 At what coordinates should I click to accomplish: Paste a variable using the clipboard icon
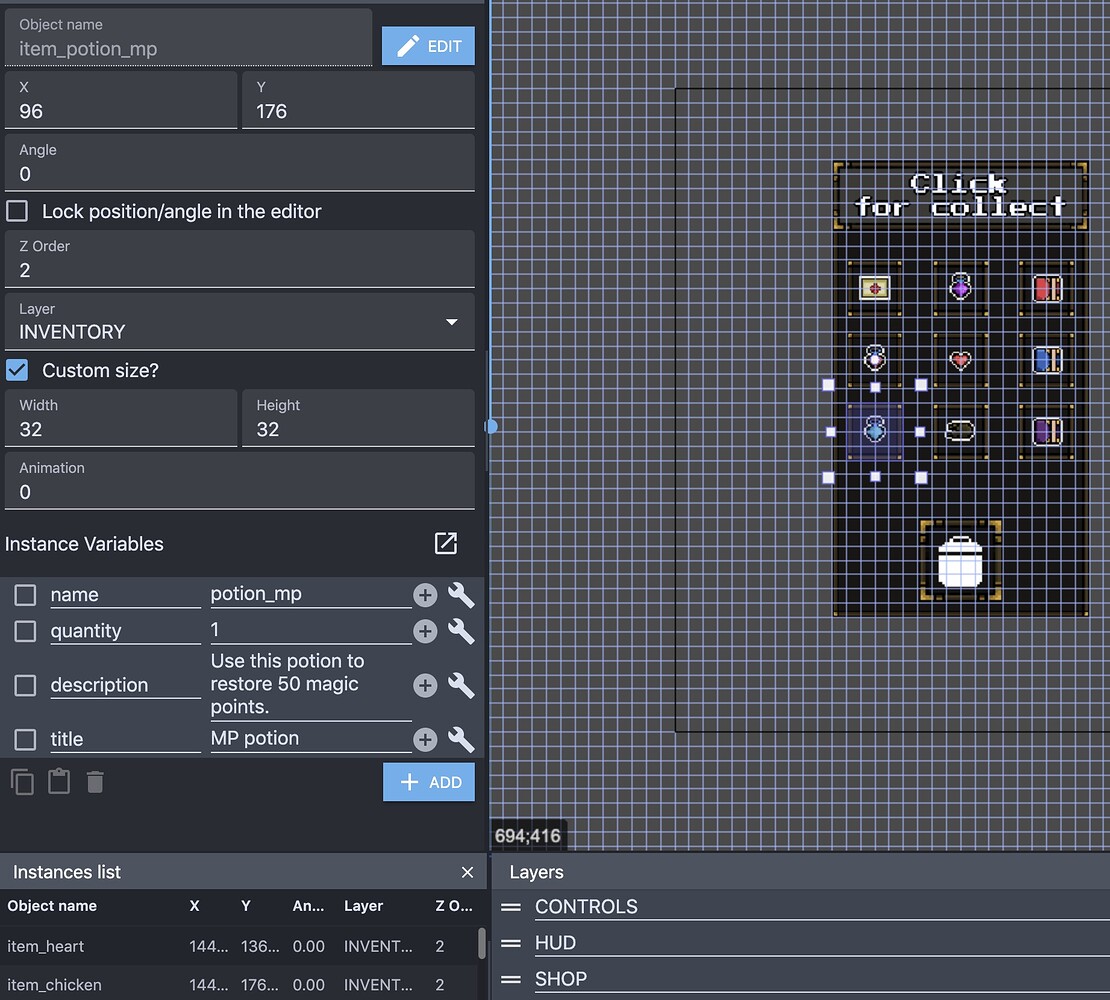(x=58, y=781)
